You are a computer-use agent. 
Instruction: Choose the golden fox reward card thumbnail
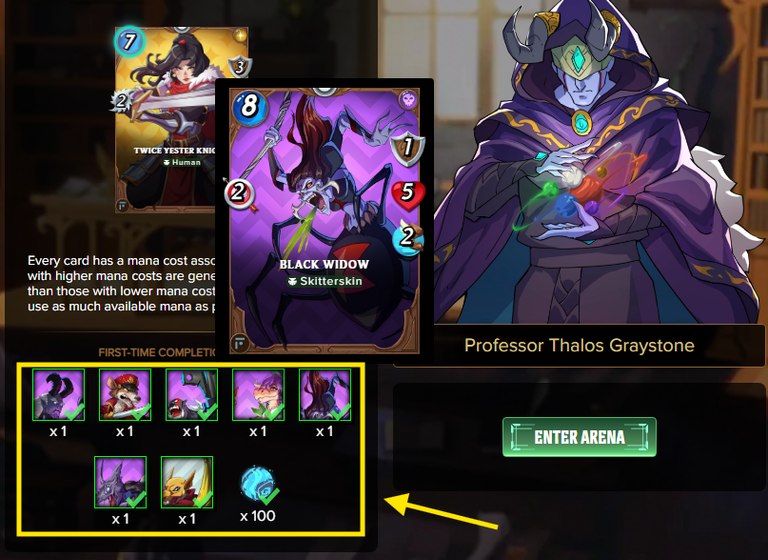(187, 482)
